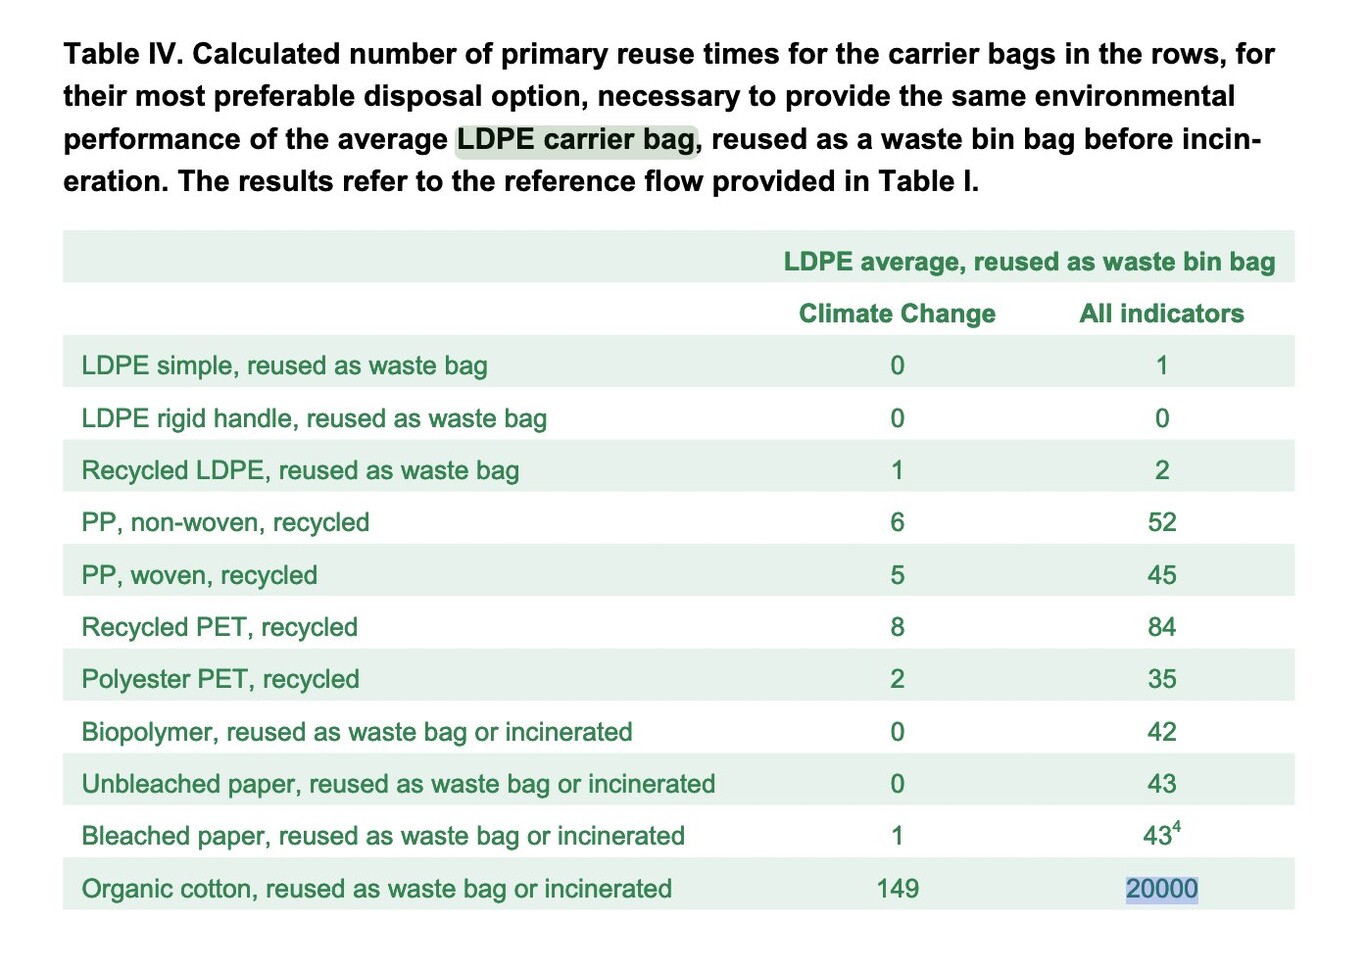The image size is (1366, 972).
Task: Click 'Bleached paper' row label
Action: coord(383,835)
